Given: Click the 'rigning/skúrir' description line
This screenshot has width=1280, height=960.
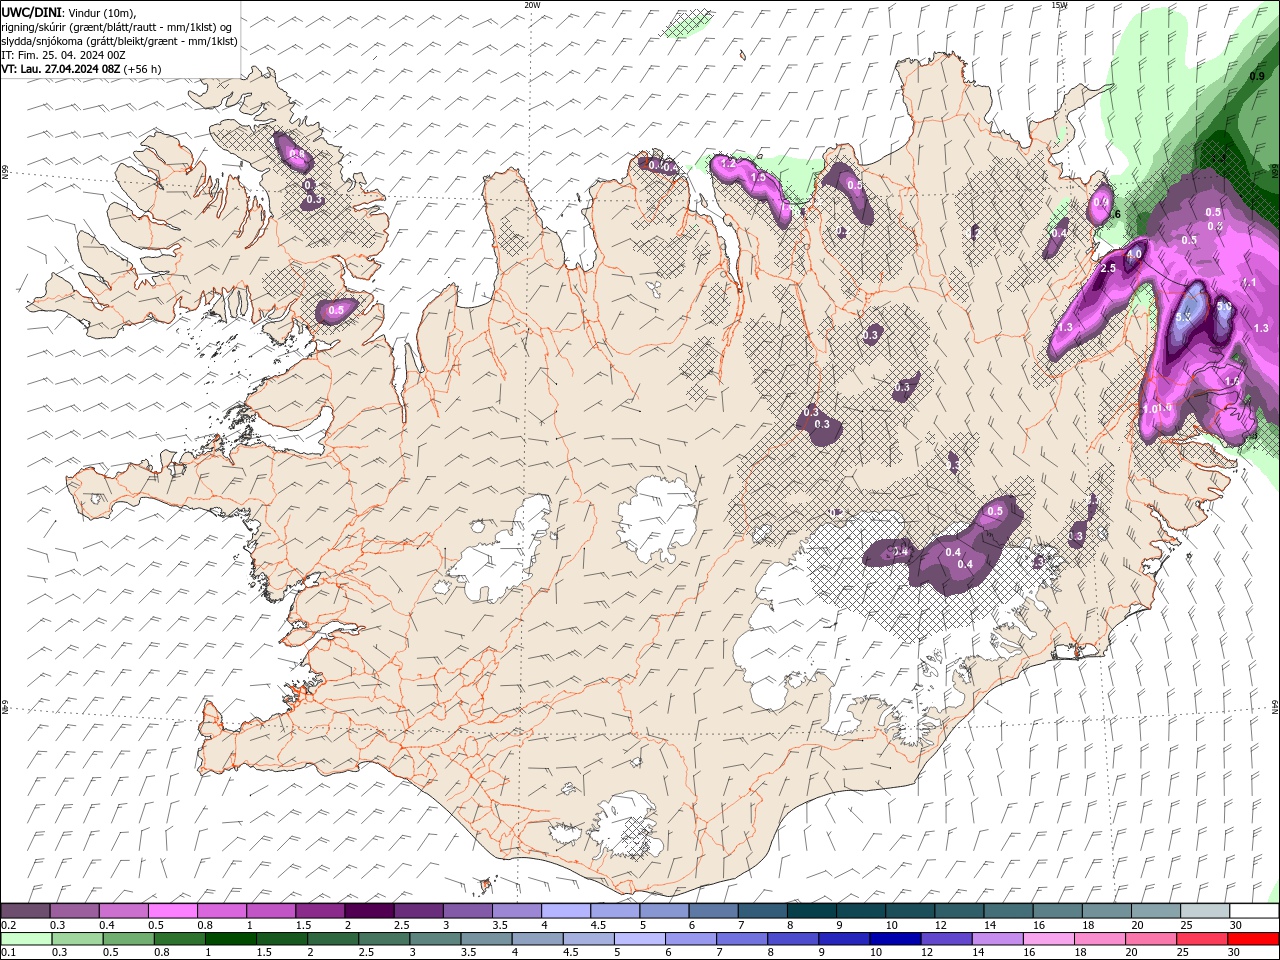Looking at the screenshot, I should [x=117, y=27].
